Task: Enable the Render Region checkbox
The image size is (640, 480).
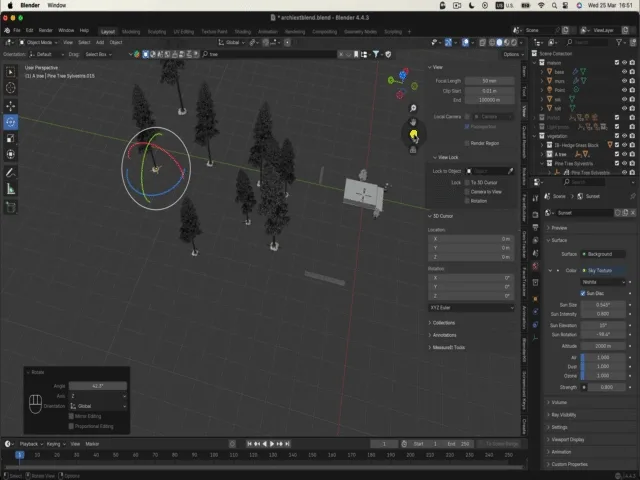Action: (467, 143)
